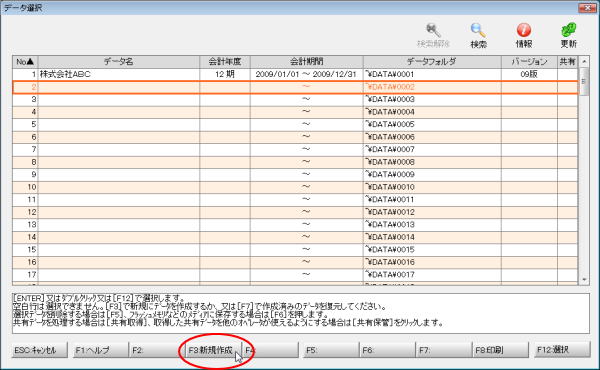Click the F7: button

(444, 350)
